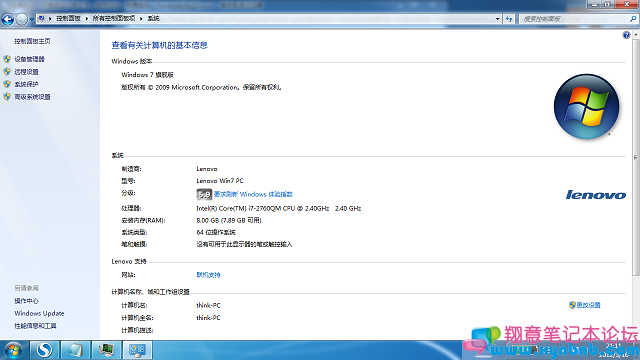Open the second taskbar window icon

pyautogui.click(x=75, y=350)
